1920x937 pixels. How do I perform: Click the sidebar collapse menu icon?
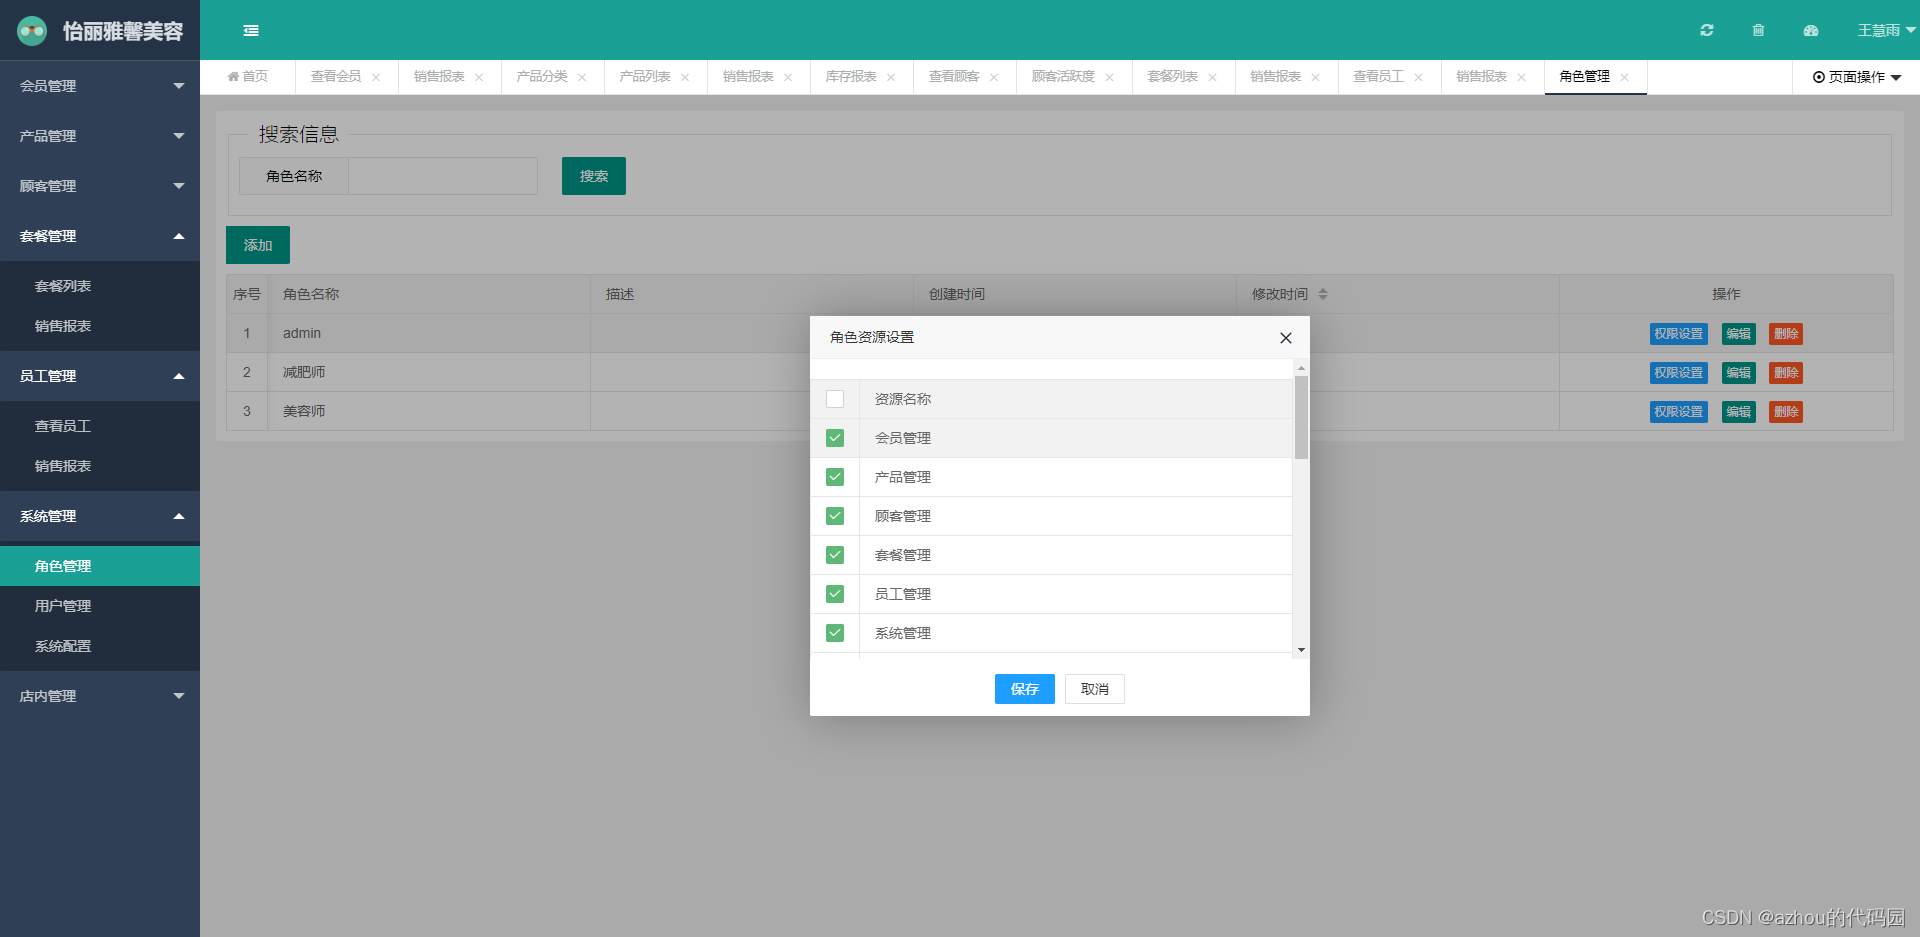coord(251,31)
